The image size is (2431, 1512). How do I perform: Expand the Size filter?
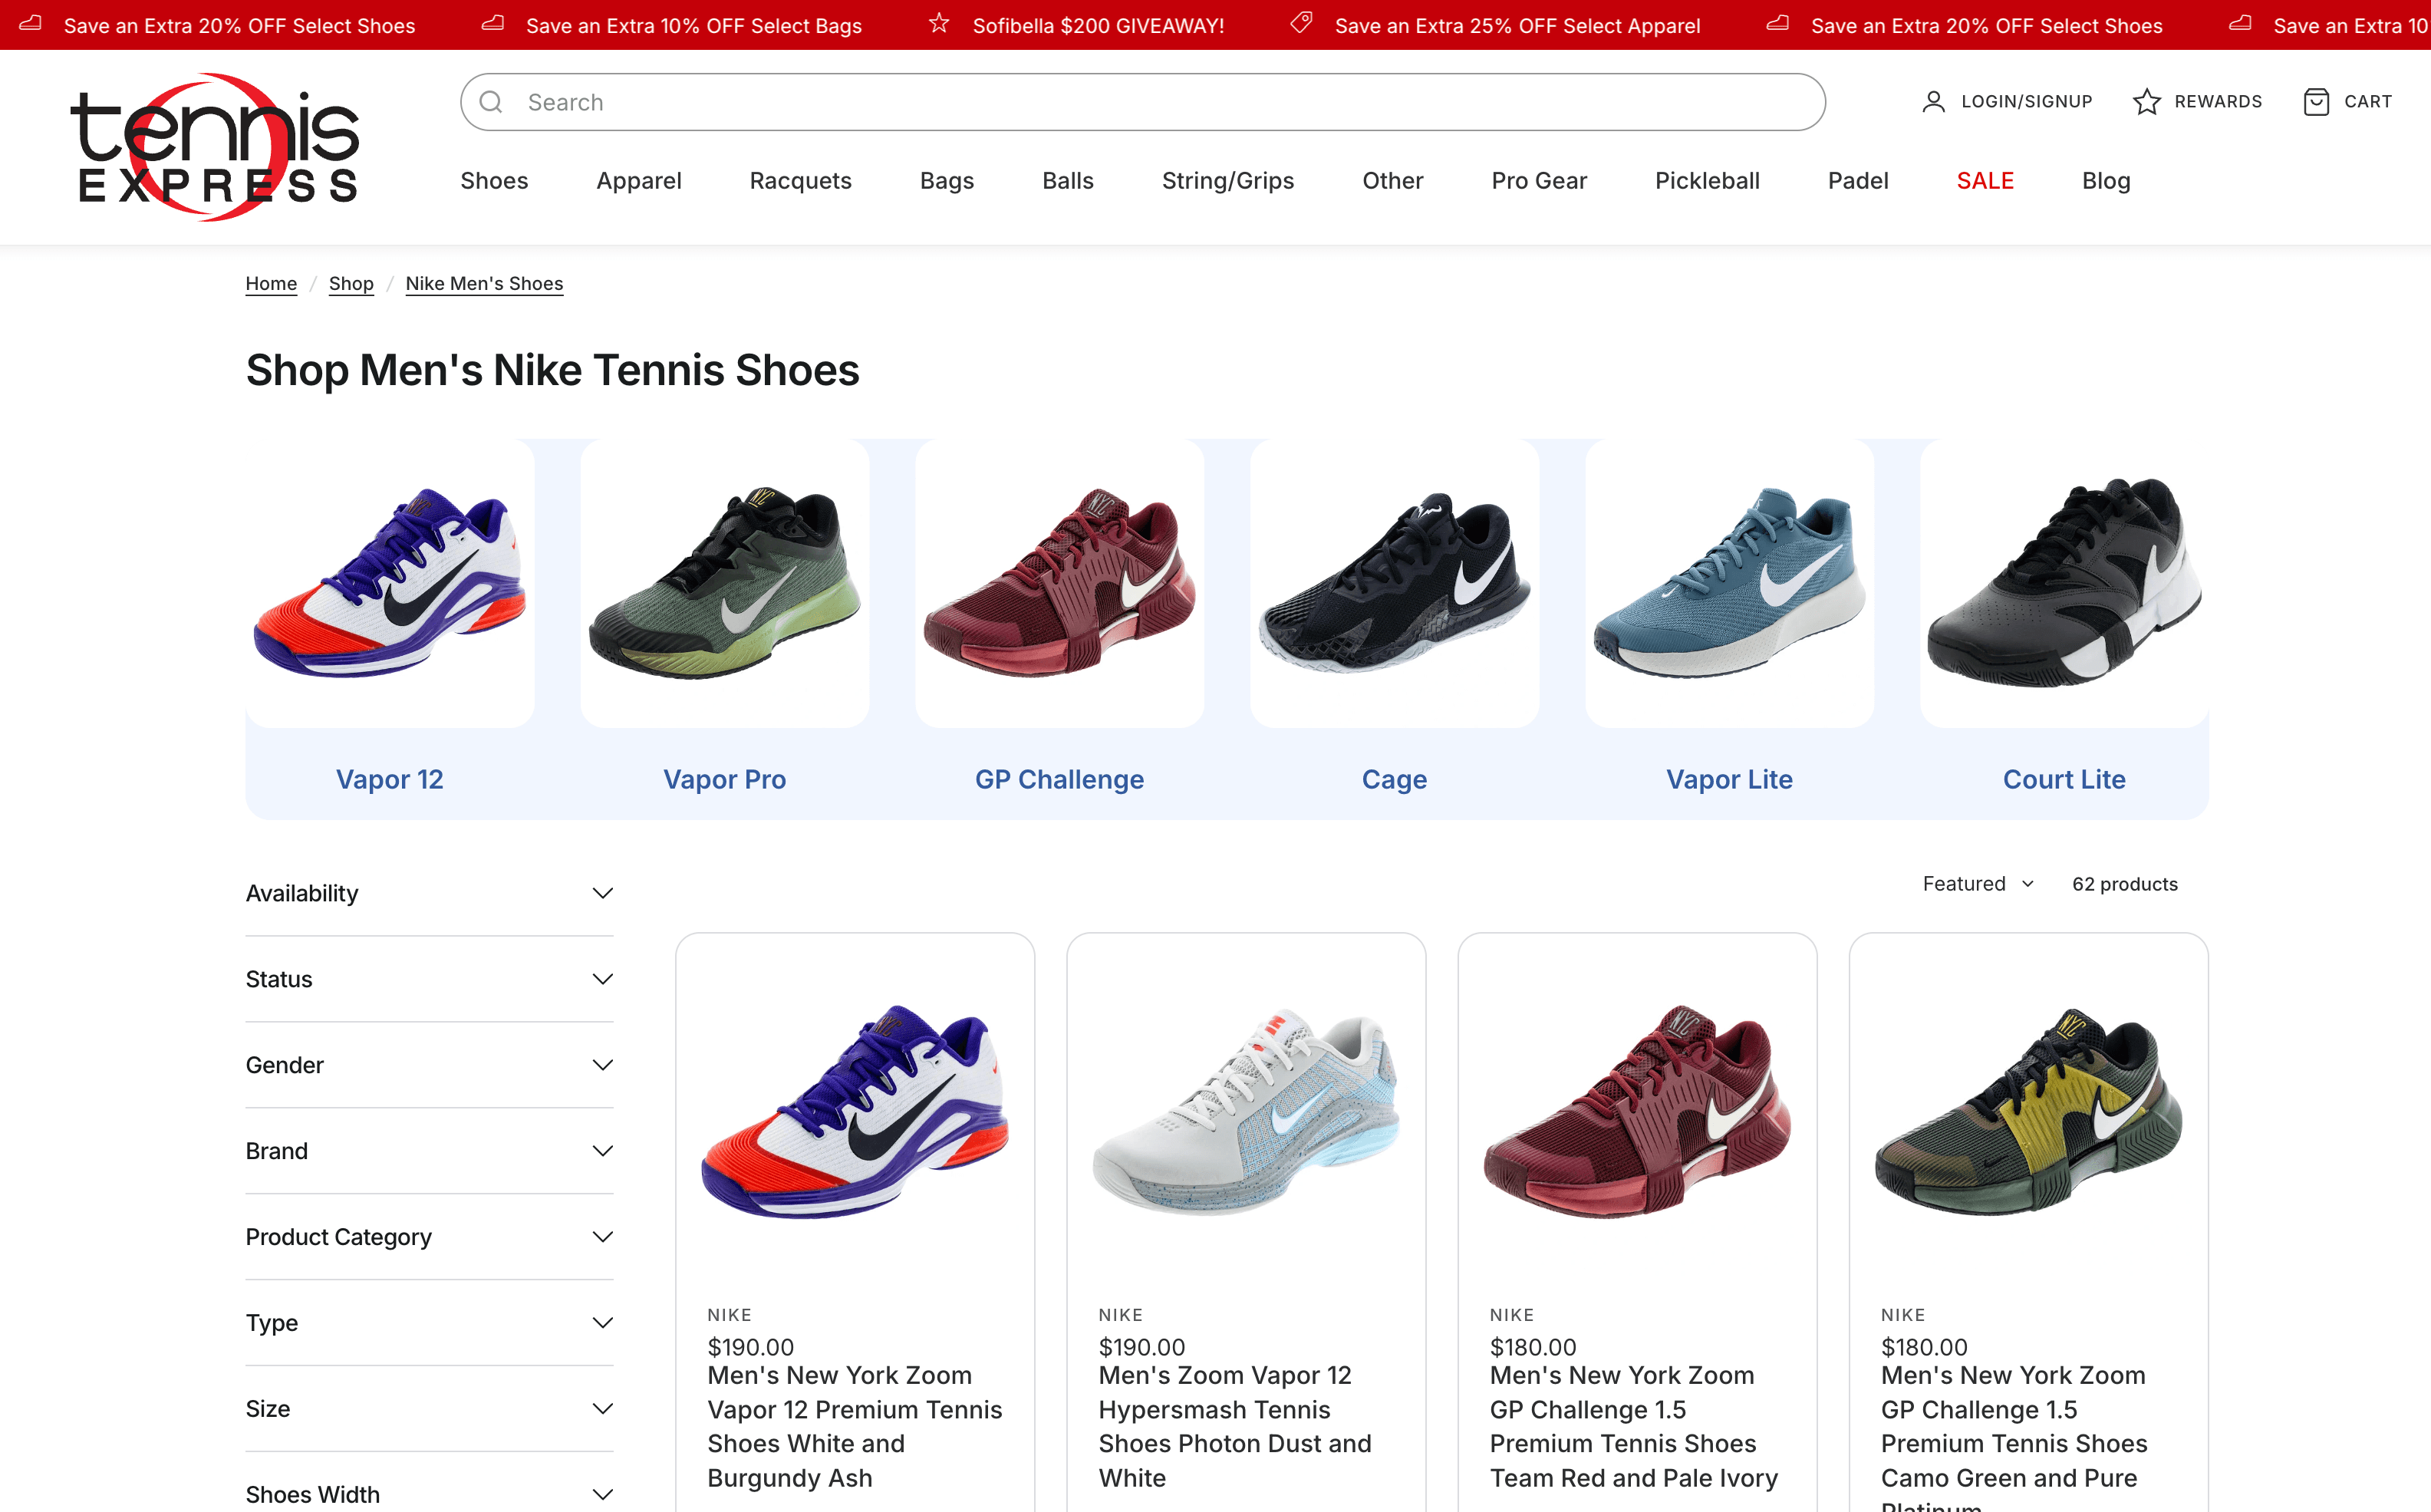pyautogui.click(x=429, y=1409)
